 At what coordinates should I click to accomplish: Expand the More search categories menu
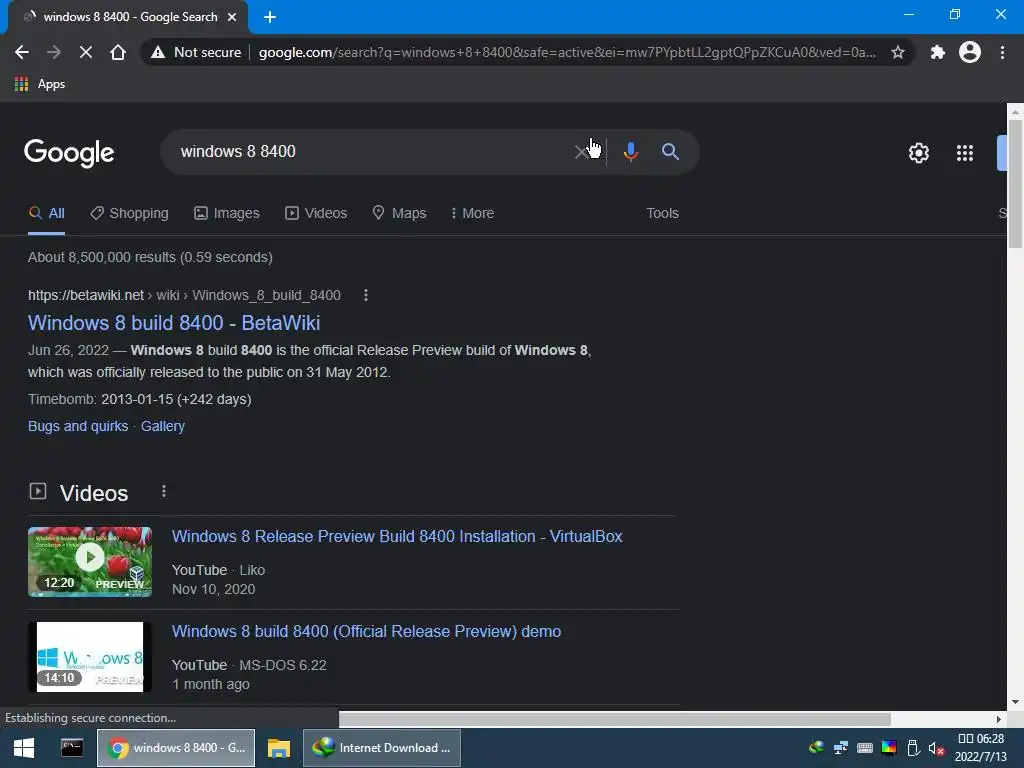click(x=472, y=214)
